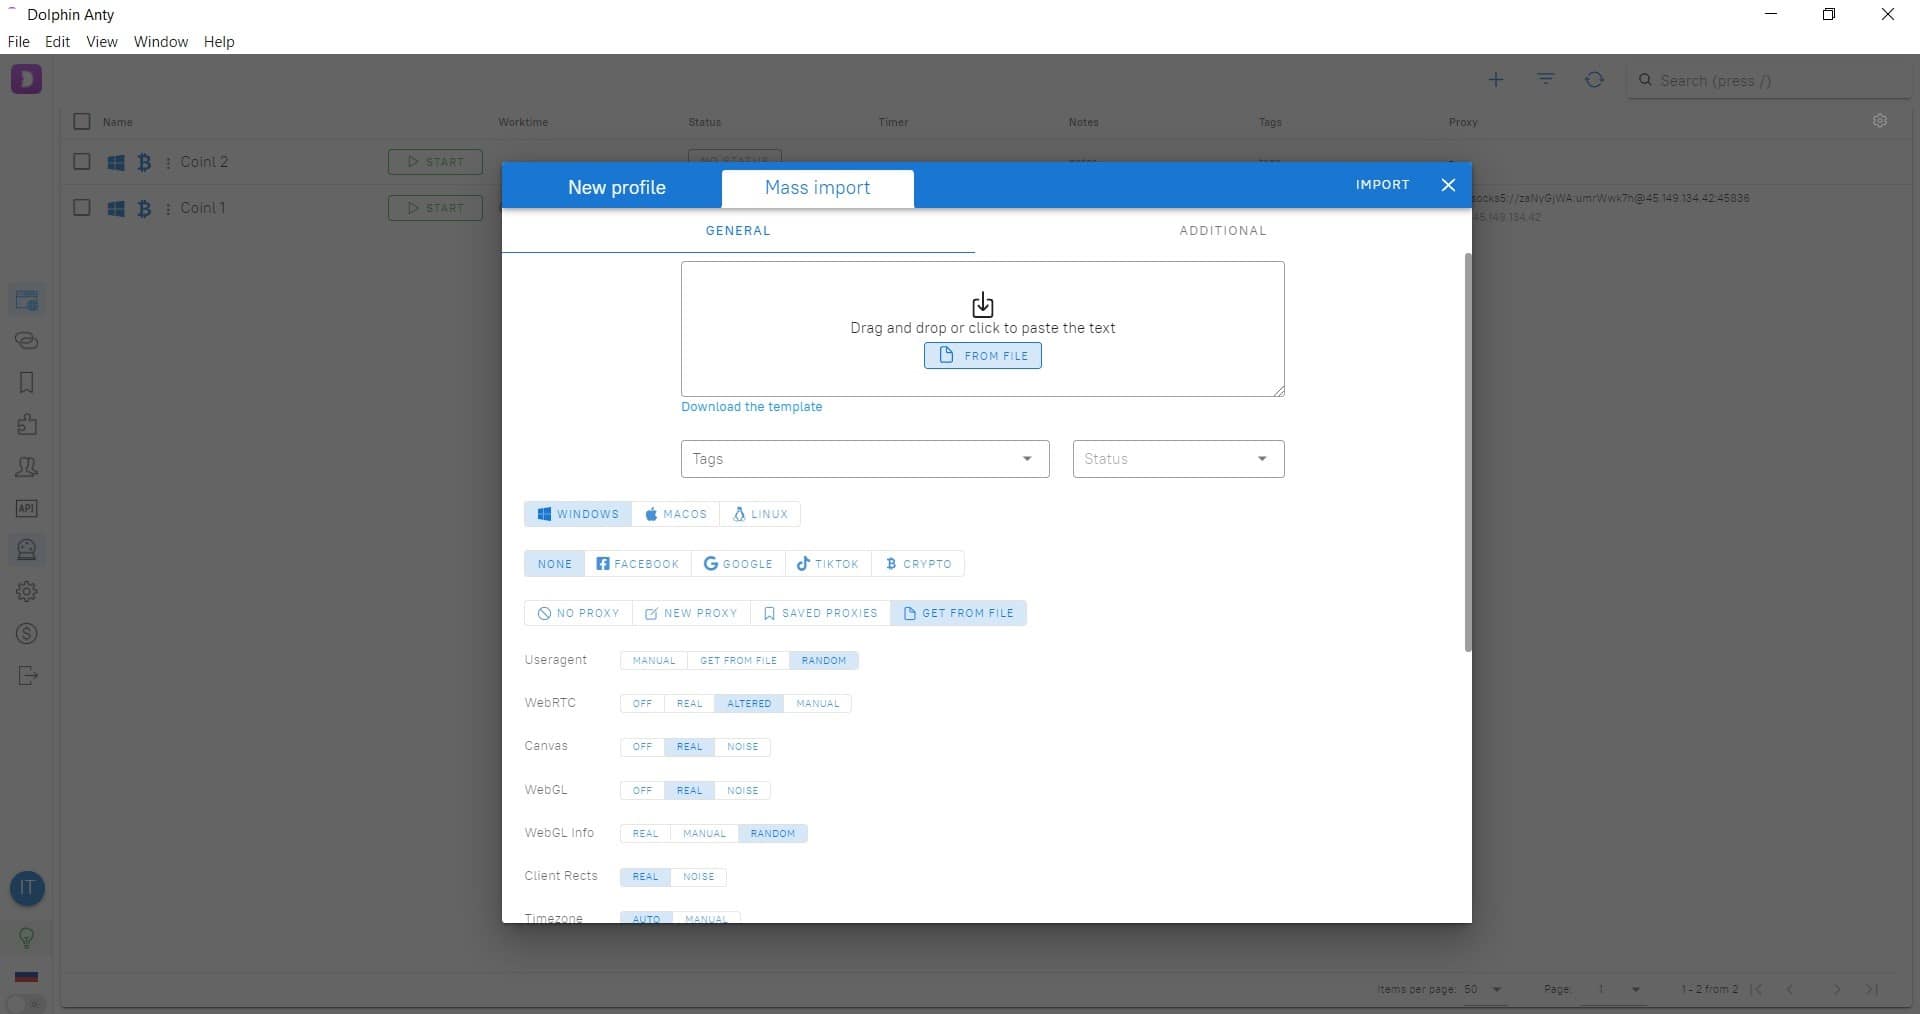Click the refresh icon in top toolbar
This screenshot has width=1920, height=1014.
click(x=1595, y=79)
